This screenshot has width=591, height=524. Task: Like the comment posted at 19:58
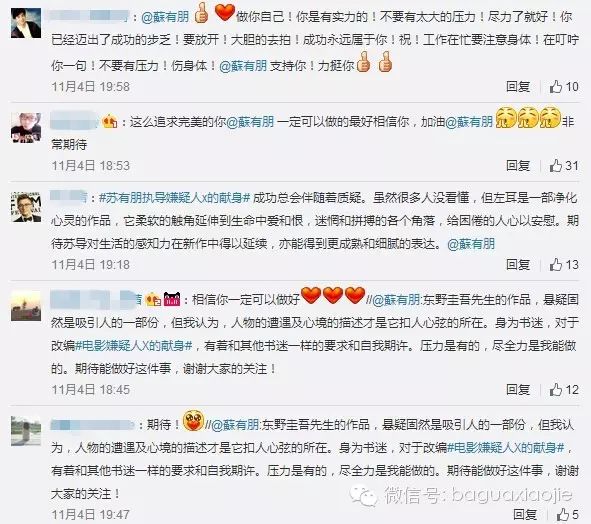[563, 87]
